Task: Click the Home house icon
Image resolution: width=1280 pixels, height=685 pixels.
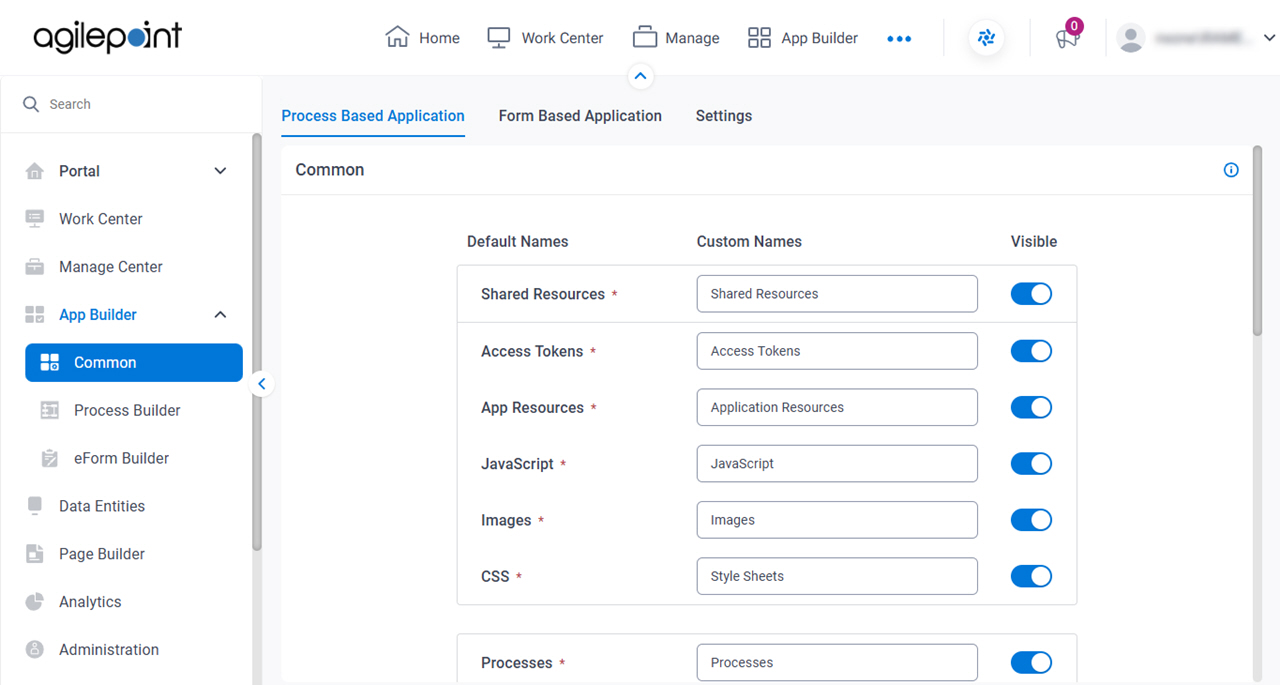Action: click(x=397, y=38)
